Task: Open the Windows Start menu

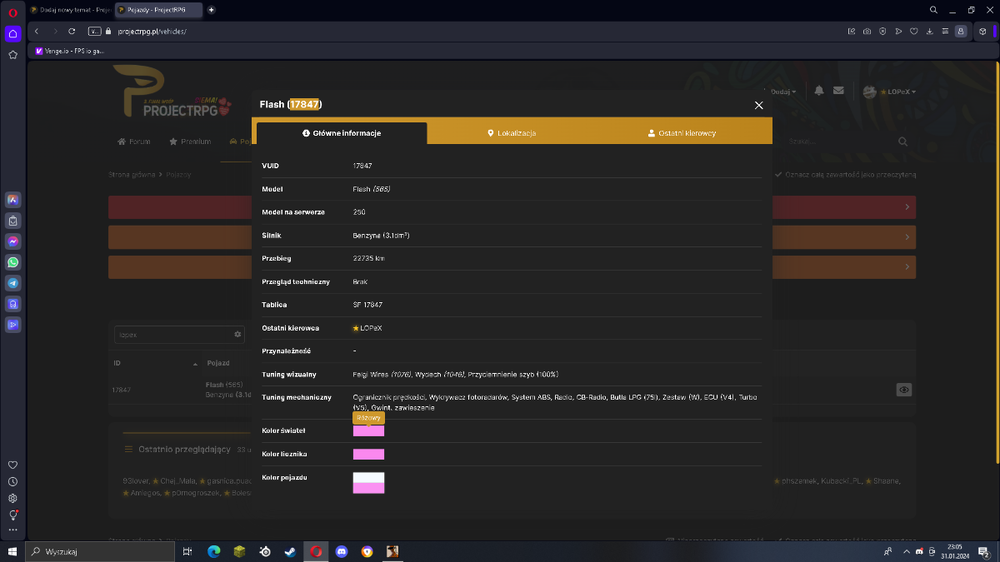Action: pyautogui.click(x=12, y=552)
